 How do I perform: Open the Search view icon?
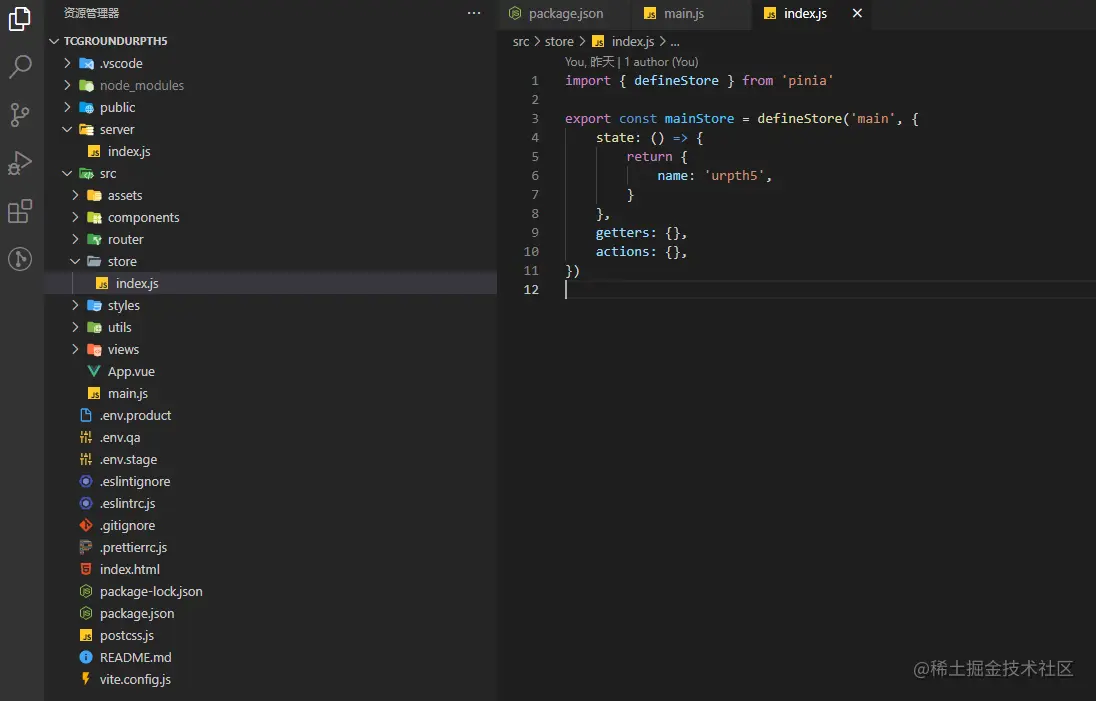point(20,67)
